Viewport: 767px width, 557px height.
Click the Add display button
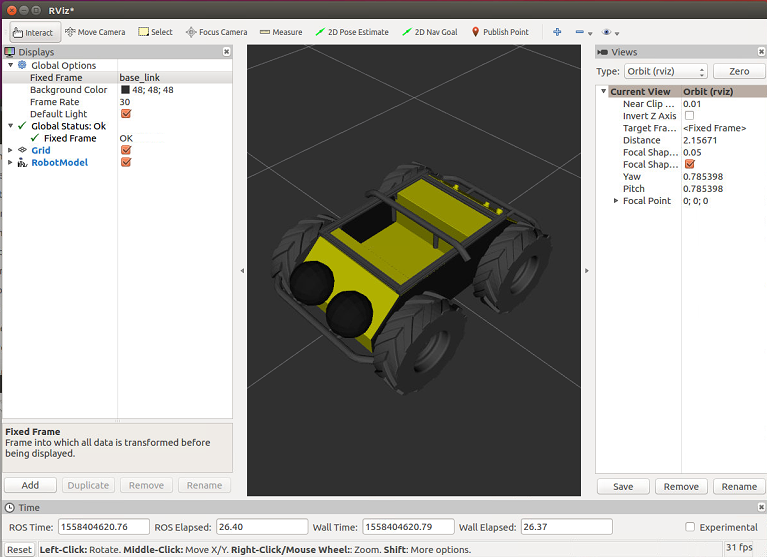point(30,485)
